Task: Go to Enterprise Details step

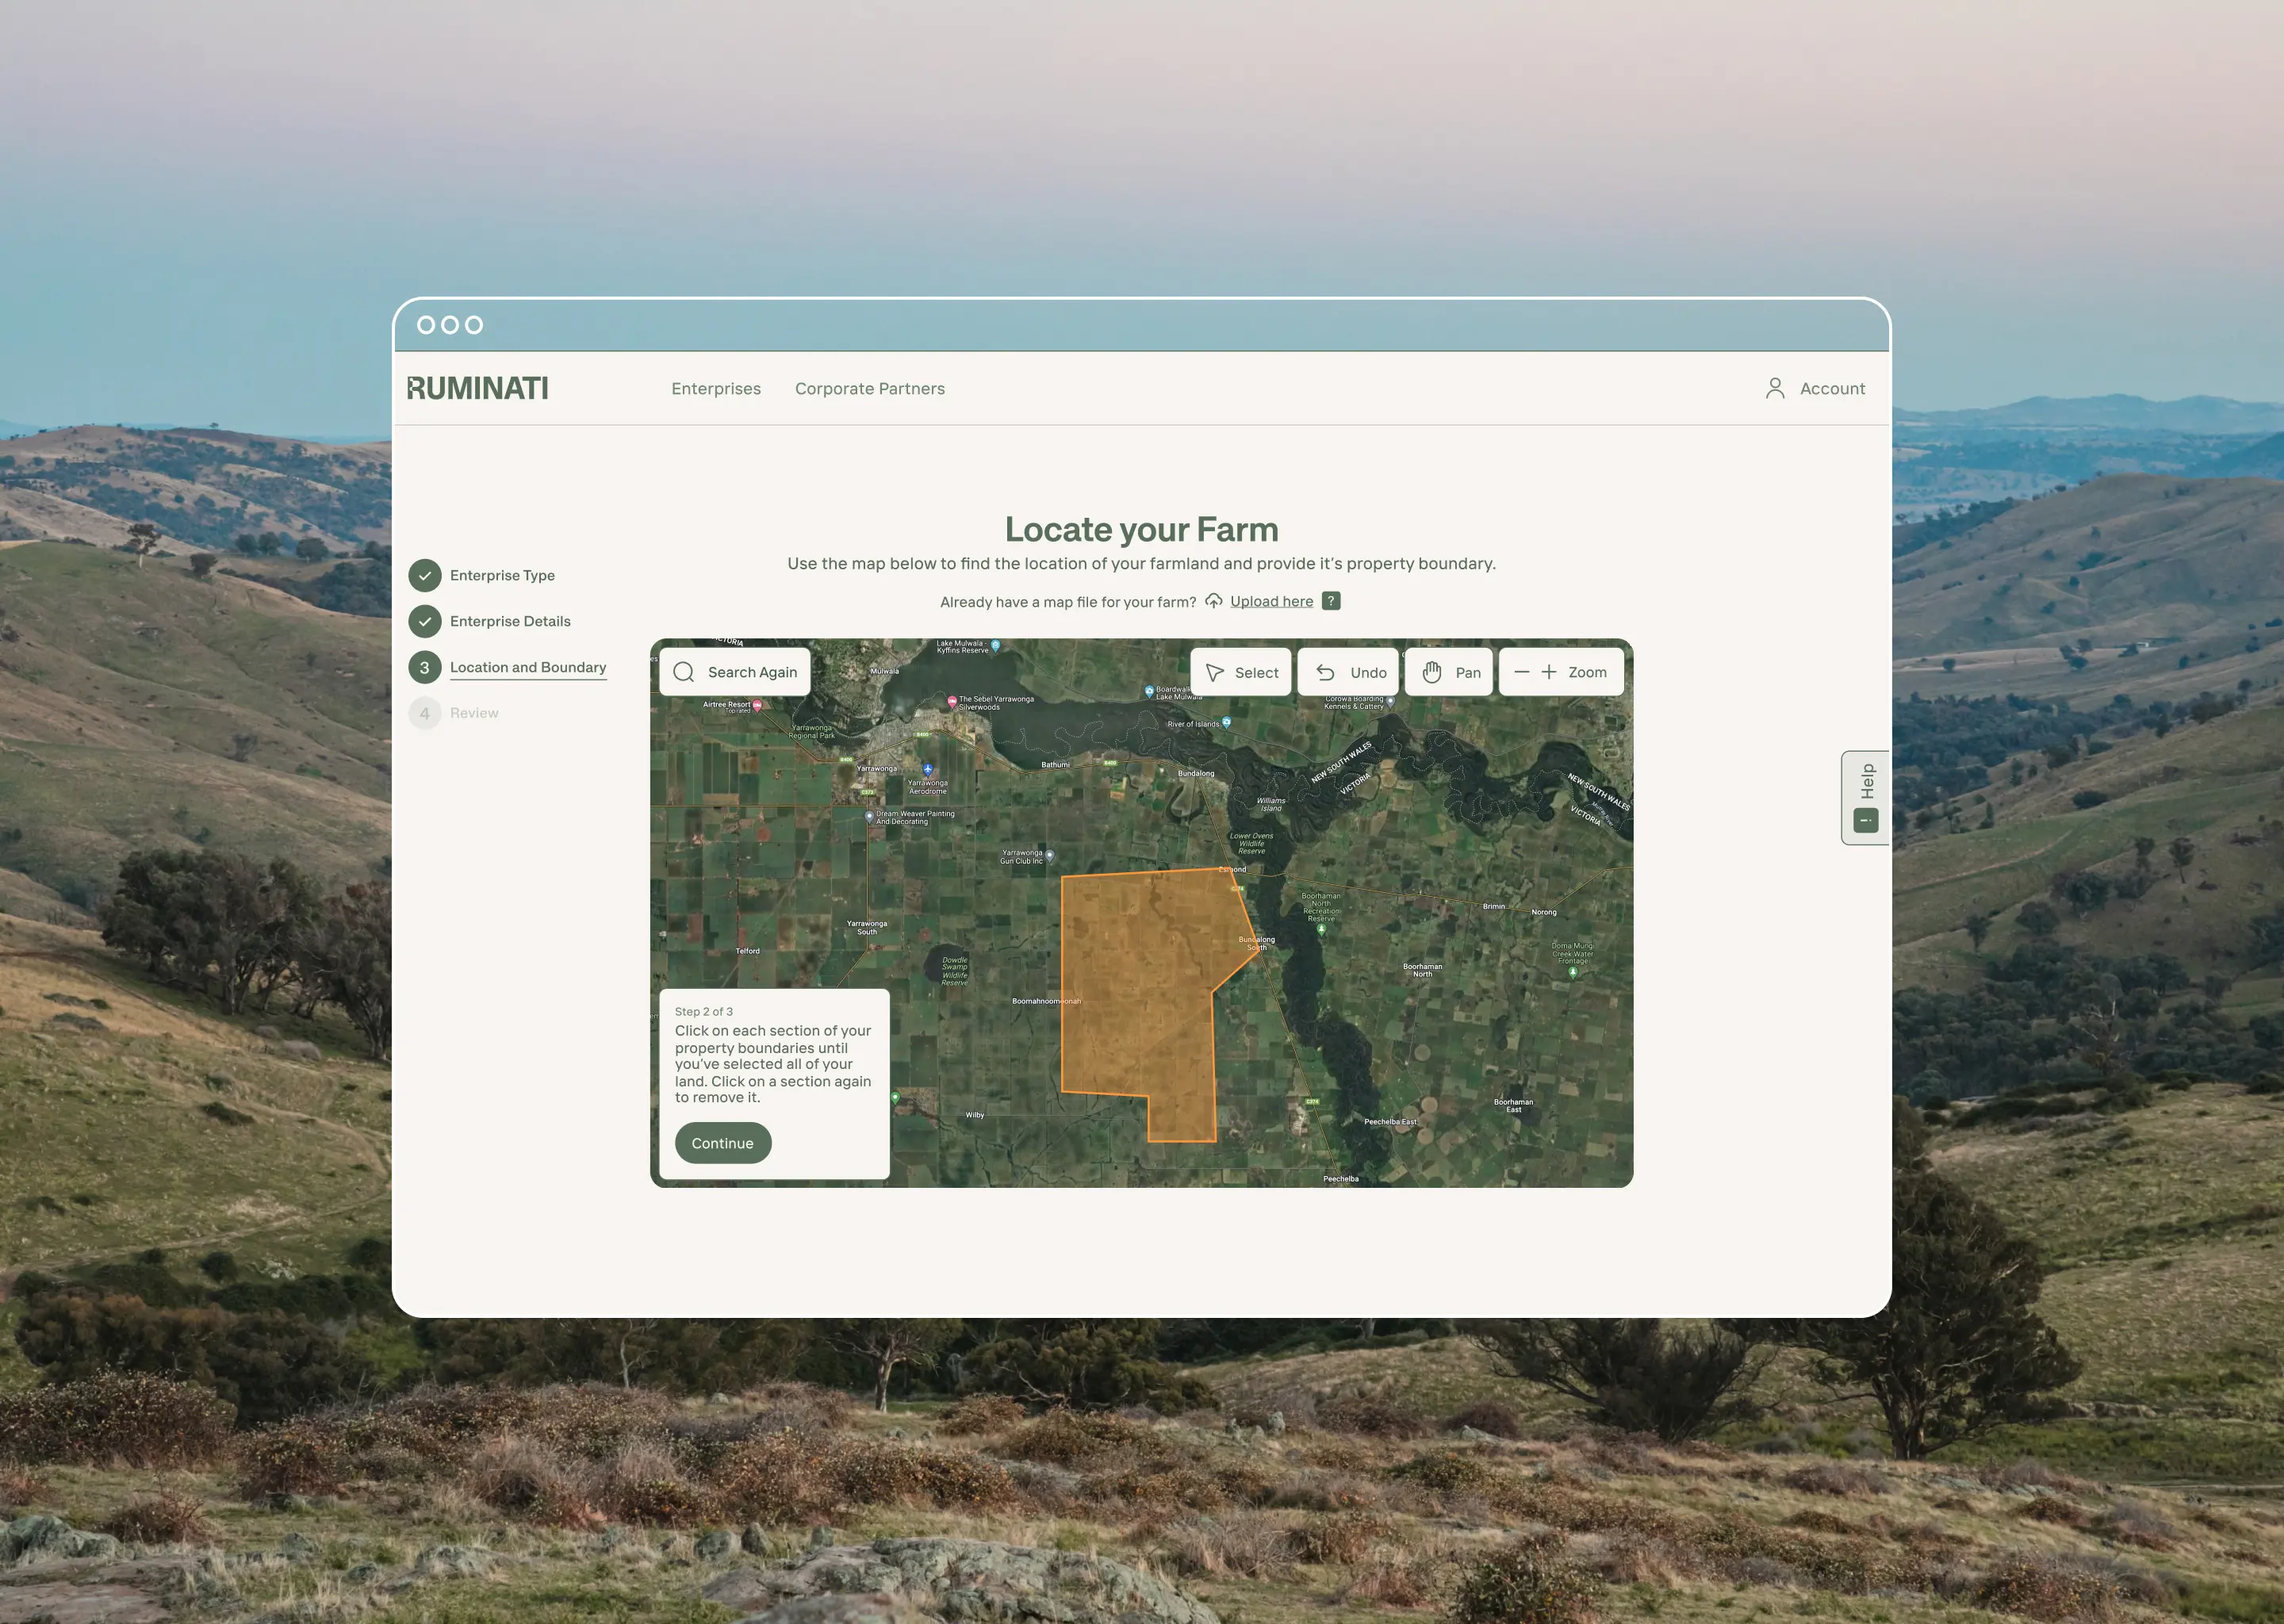Action: pos(510,621)
